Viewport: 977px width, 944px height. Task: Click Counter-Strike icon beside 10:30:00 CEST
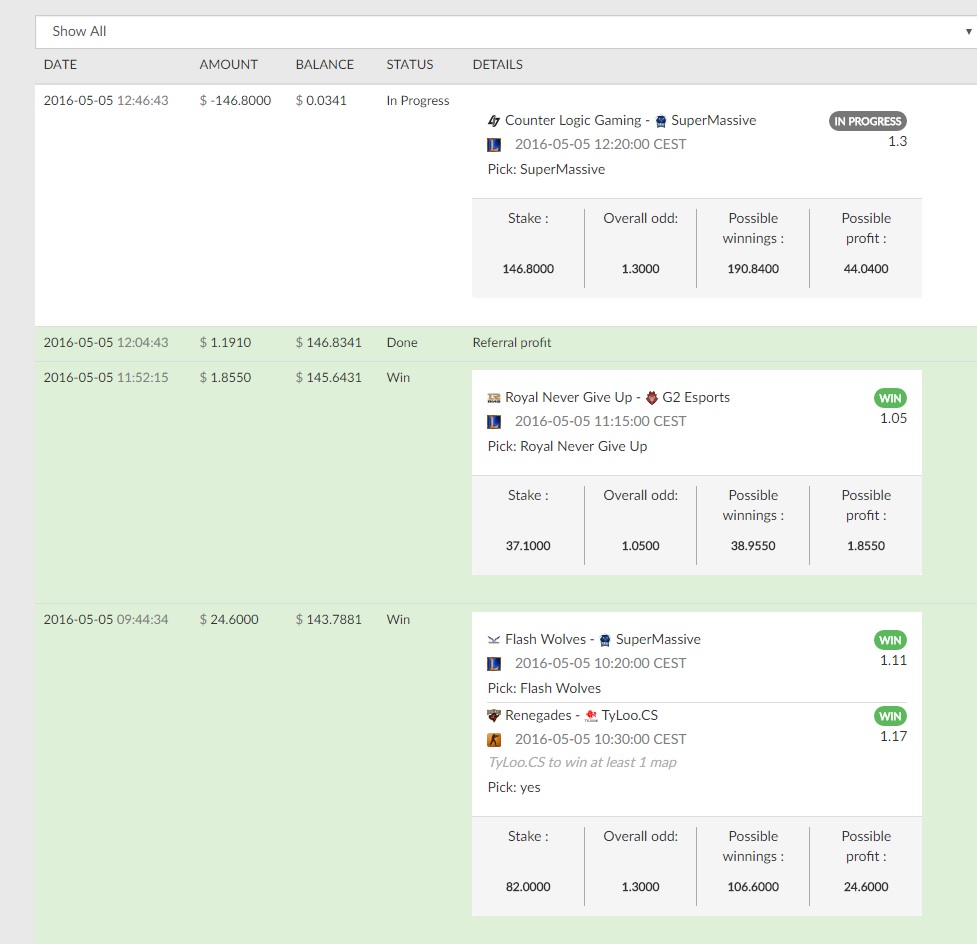[493, 740]
